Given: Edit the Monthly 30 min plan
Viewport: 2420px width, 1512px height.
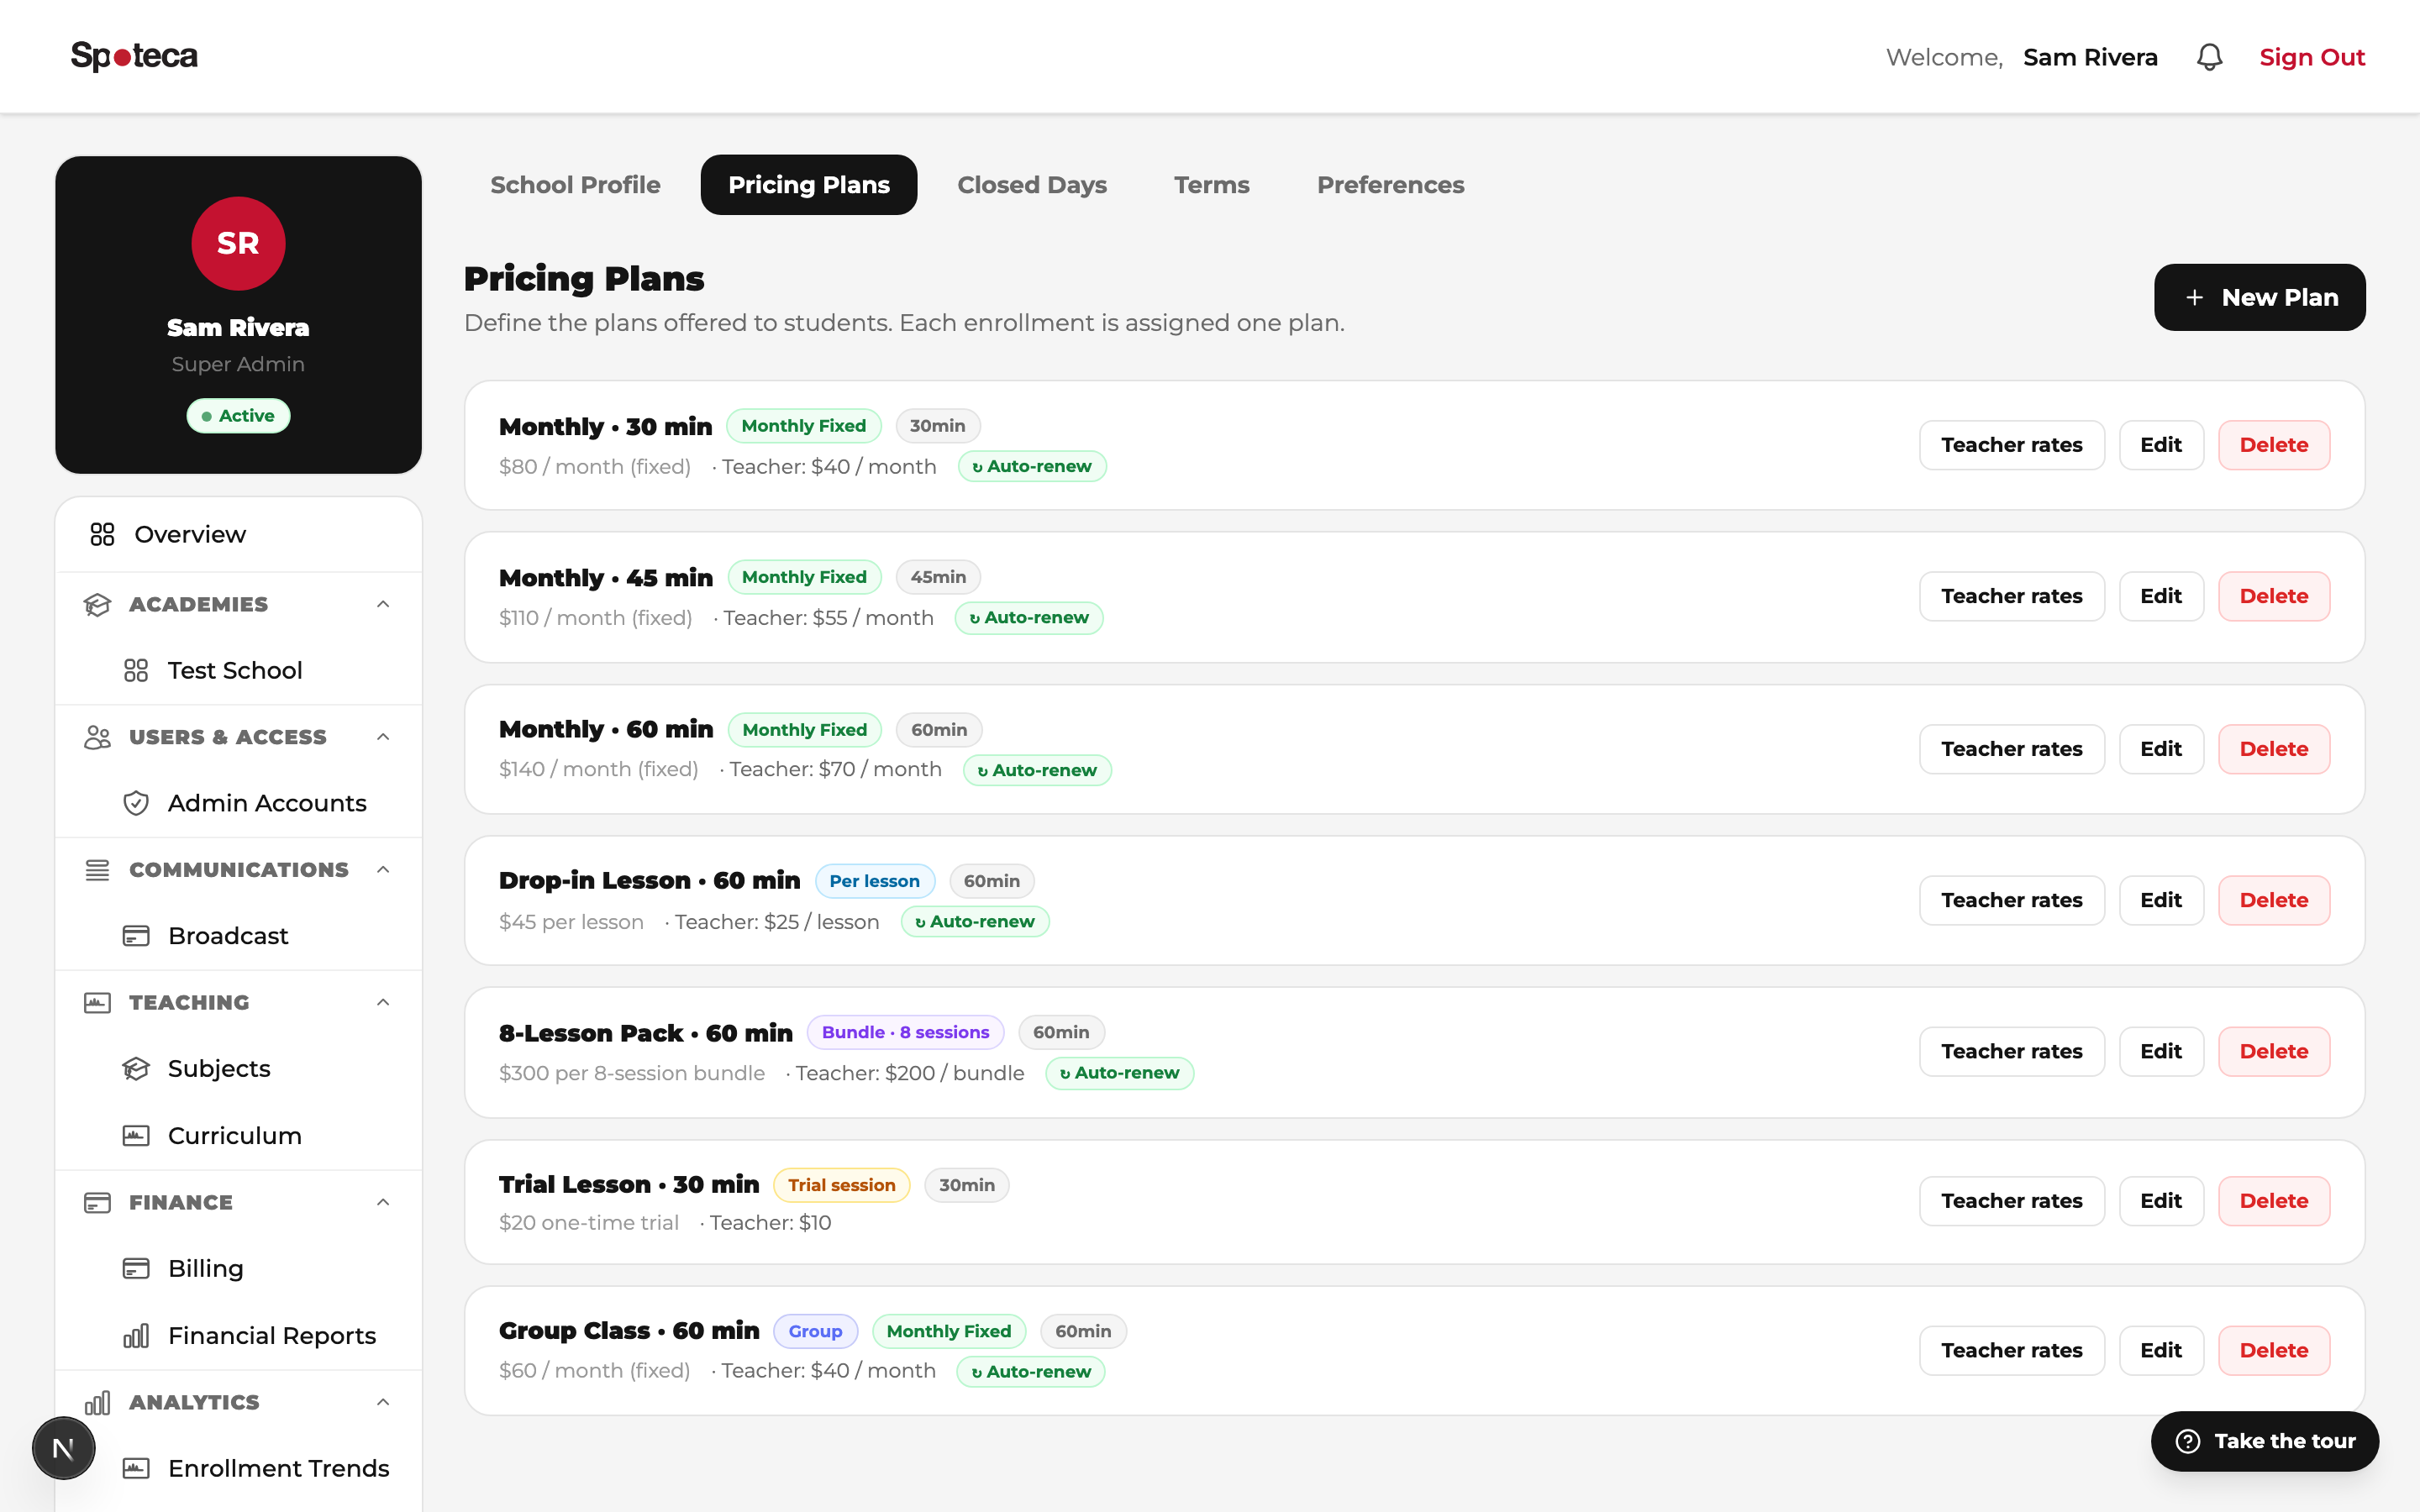Looking at the screenshot, I should [x=2160, y=445].
